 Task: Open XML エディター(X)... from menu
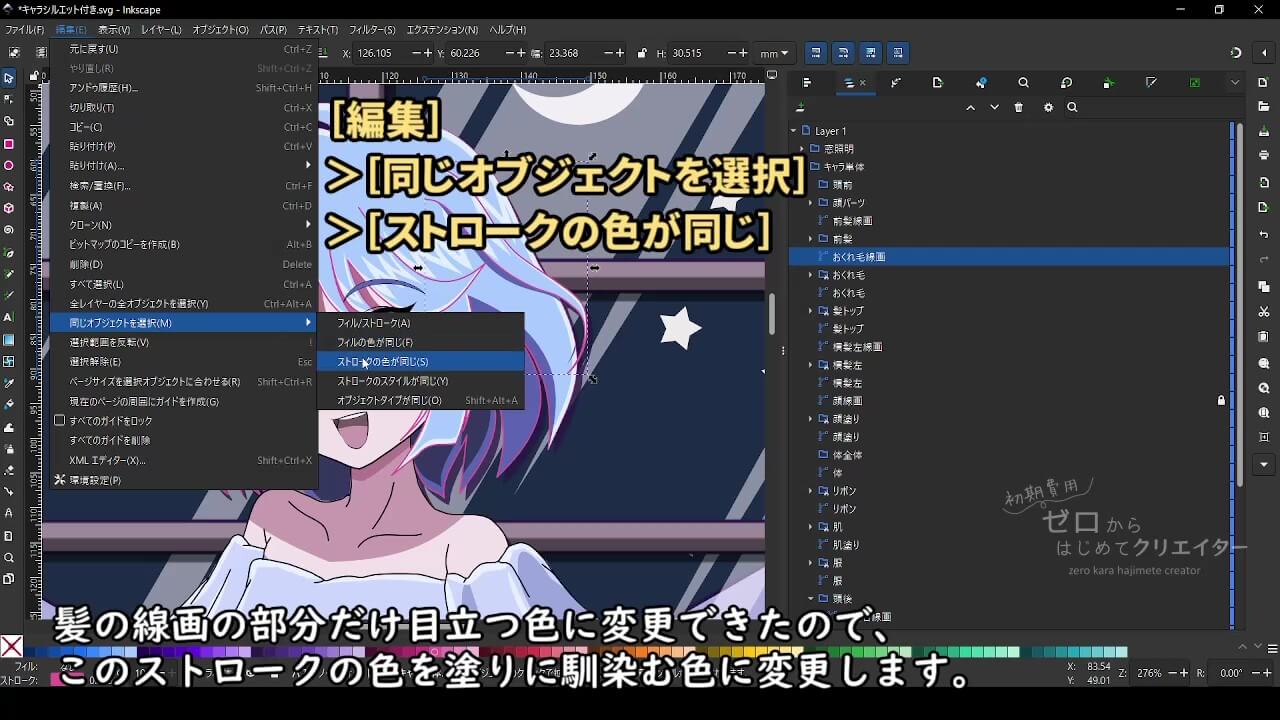[184, 460]
